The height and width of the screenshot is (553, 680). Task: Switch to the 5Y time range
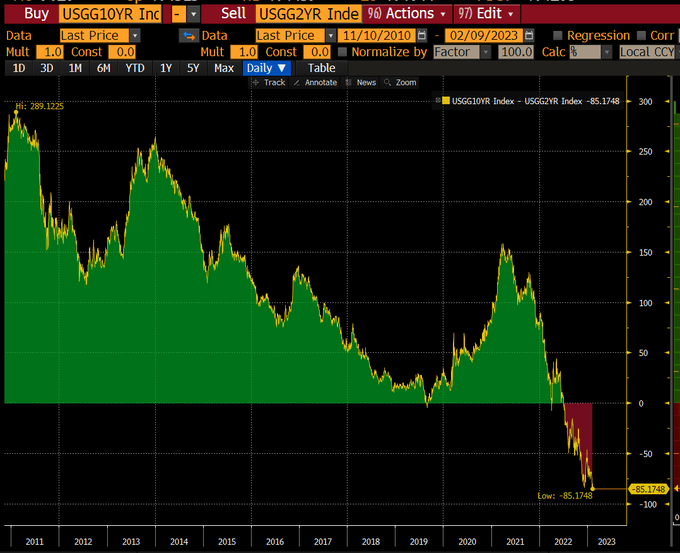[x=193, y=68]
